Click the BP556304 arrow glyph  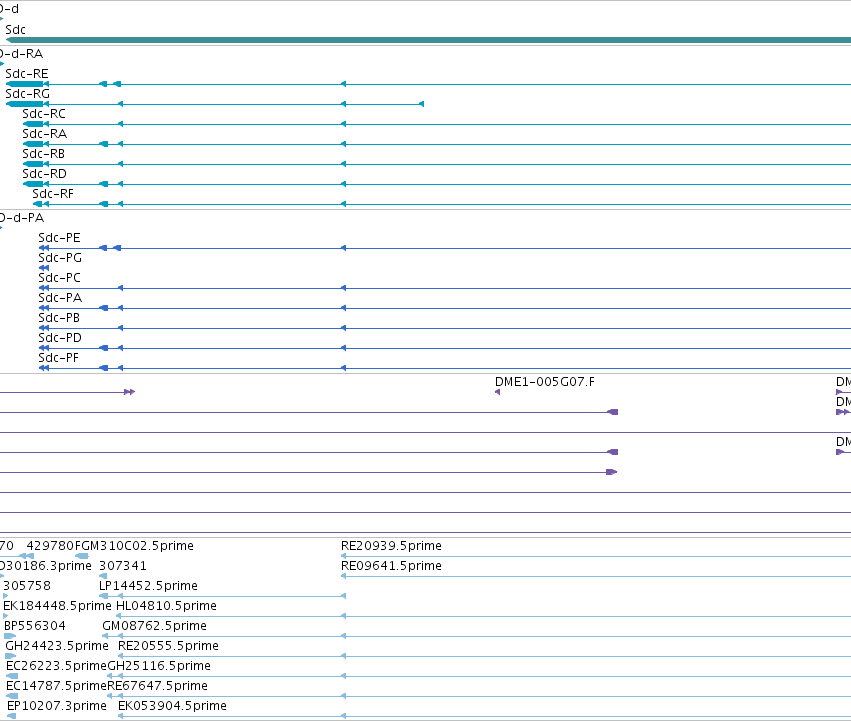tap(10, 636)
